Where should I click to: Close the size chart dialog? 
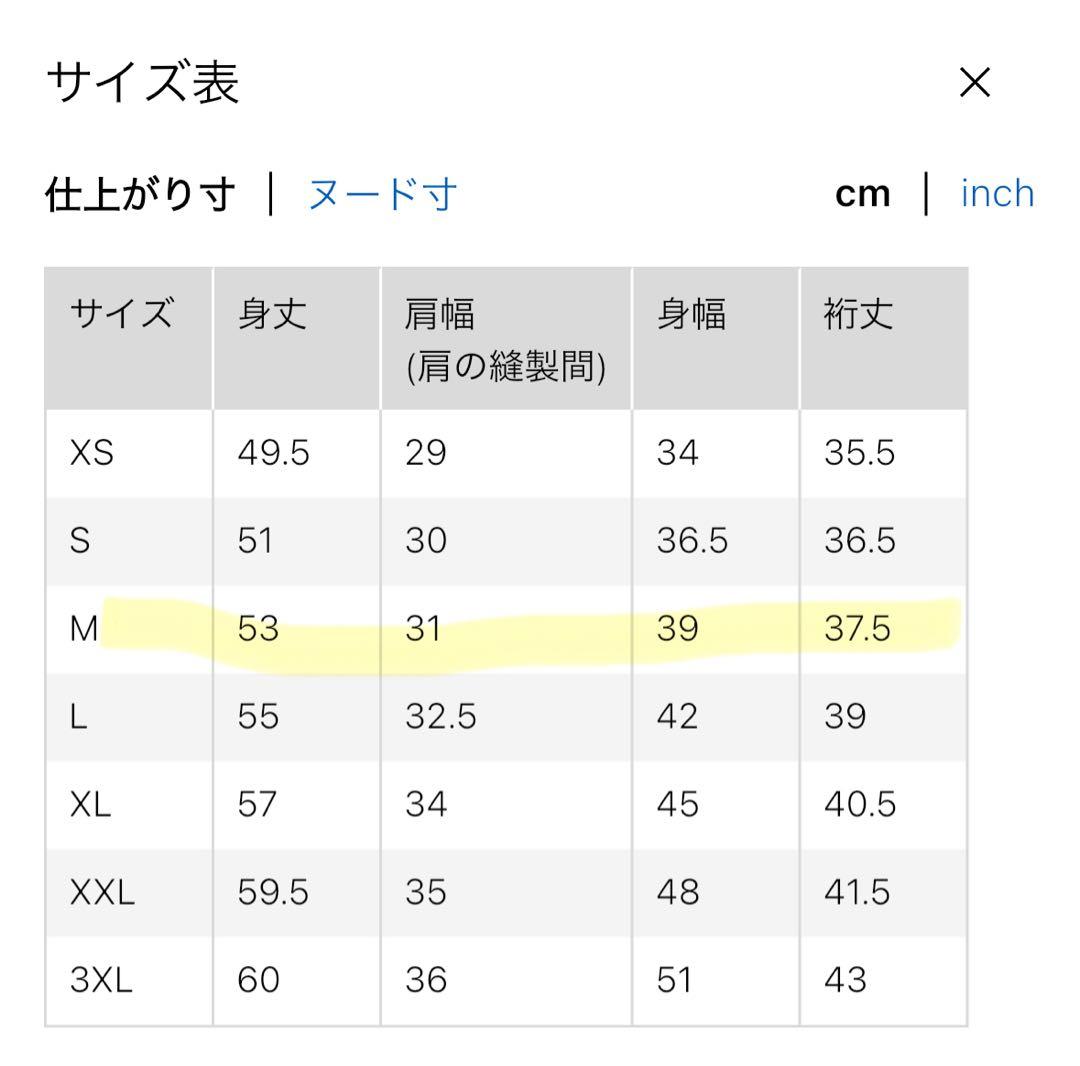pos(974,83)
